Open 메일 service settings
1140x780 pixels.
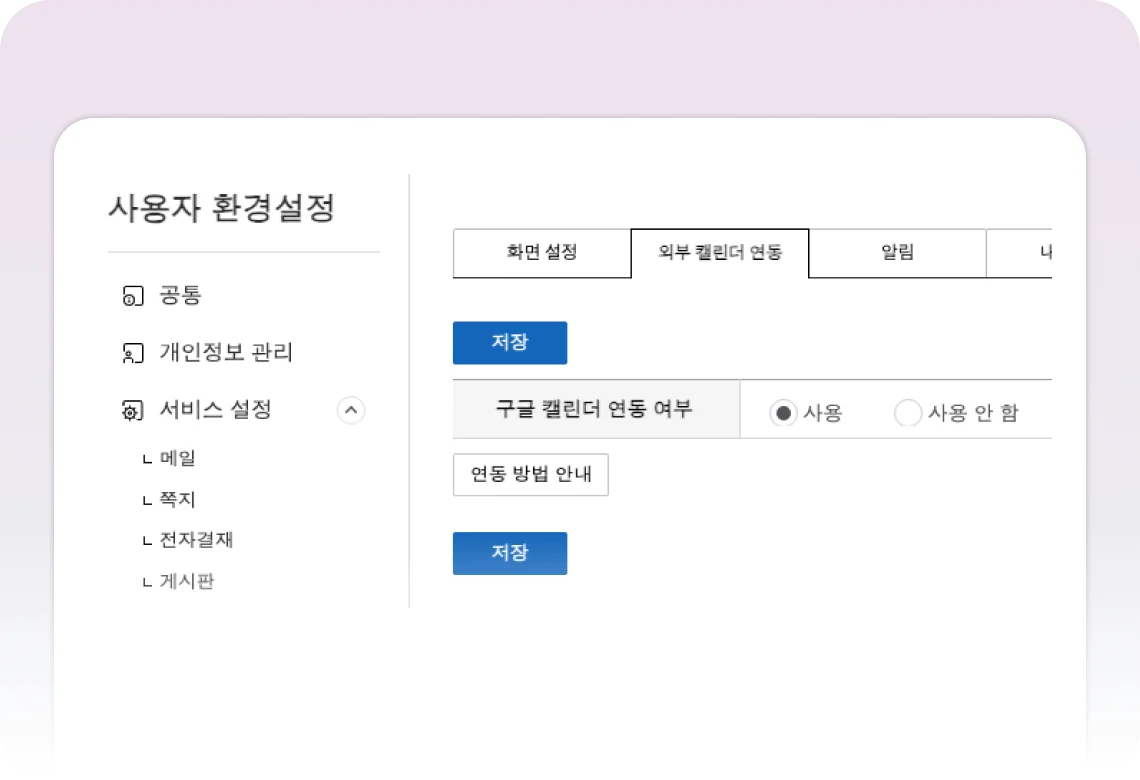click(x=178, y=458)
